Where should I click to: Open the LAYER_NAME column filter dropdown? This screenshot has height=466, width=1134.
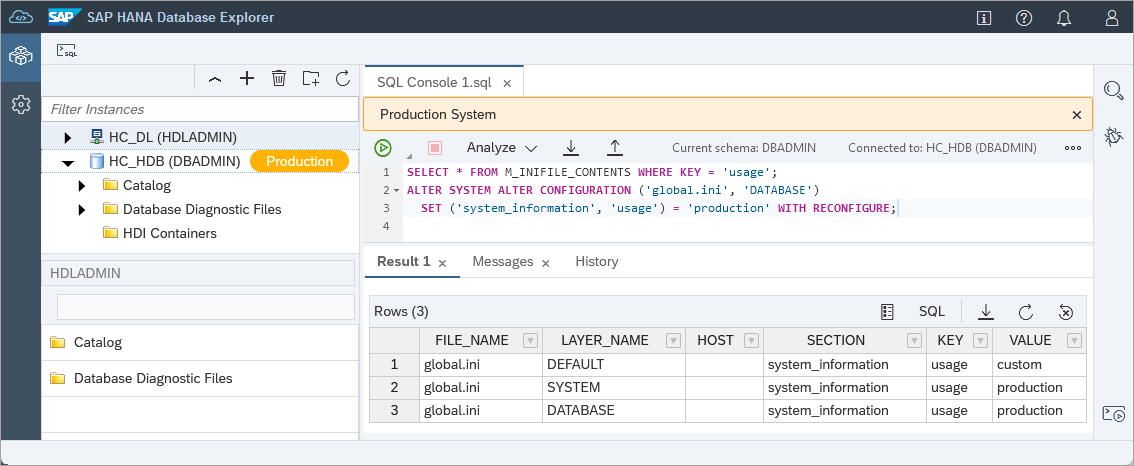[x=674, y=341]
